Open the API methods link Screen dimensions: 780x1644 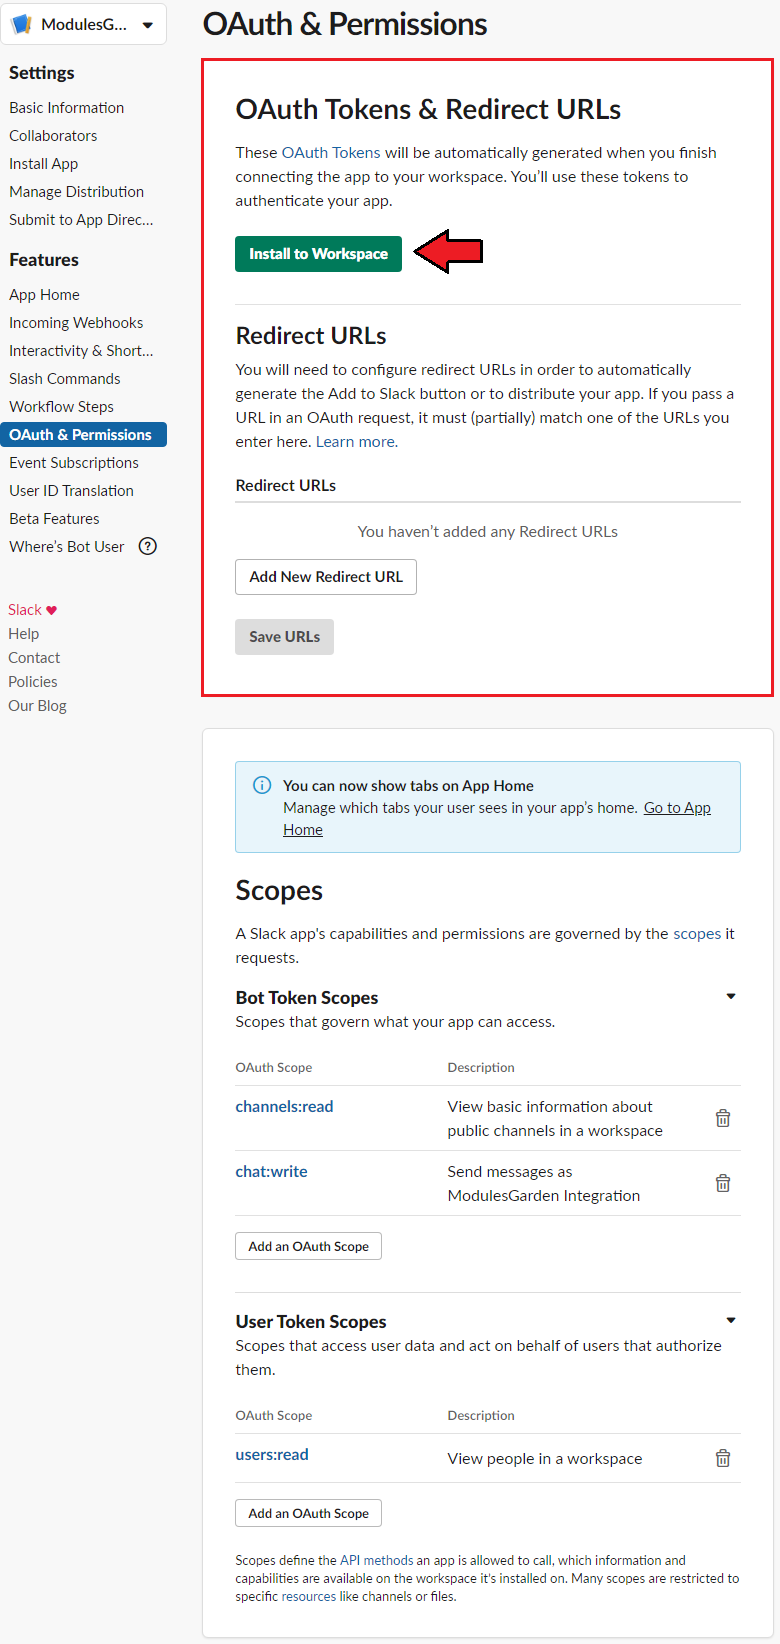[x=376, y=1560]
